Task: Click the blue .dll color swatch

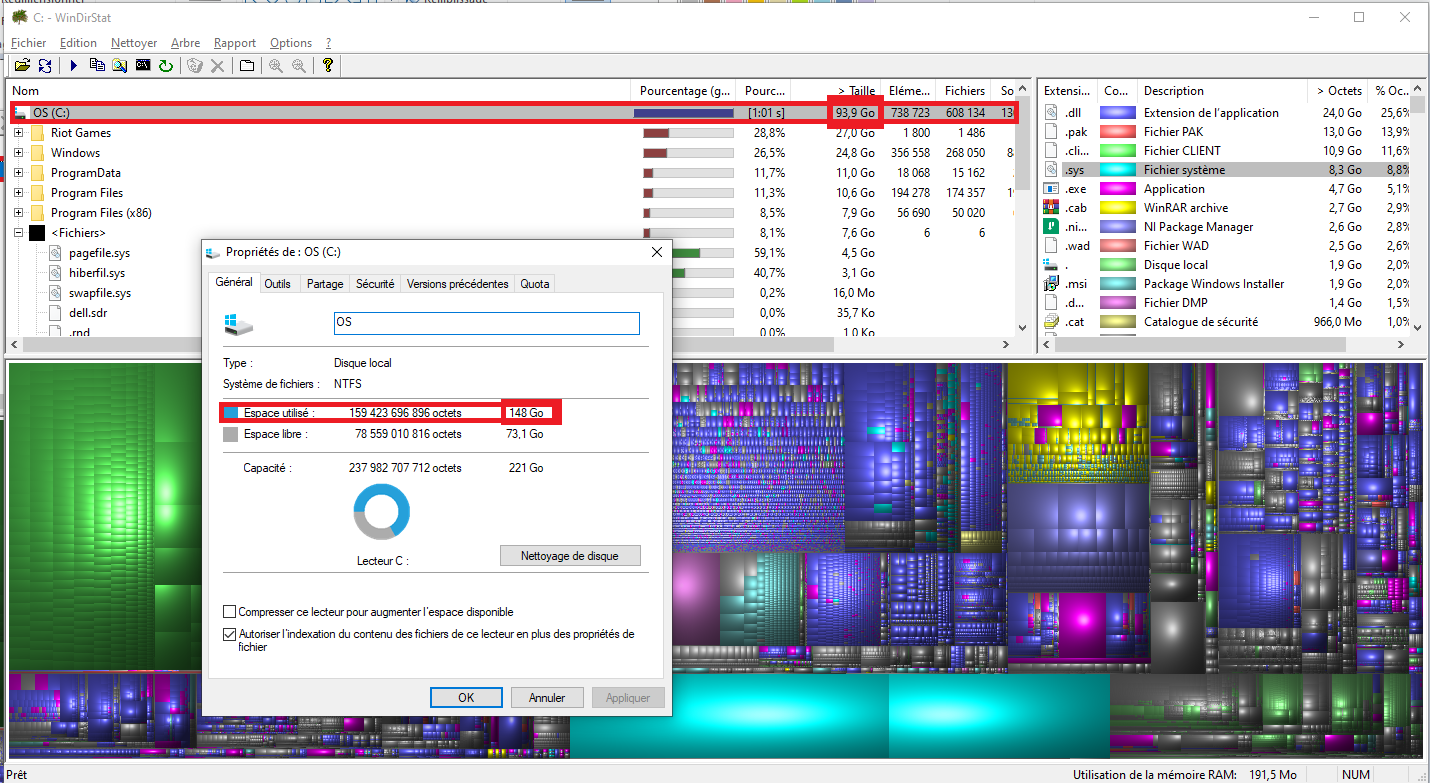Action: click(x=1117, y=113)
